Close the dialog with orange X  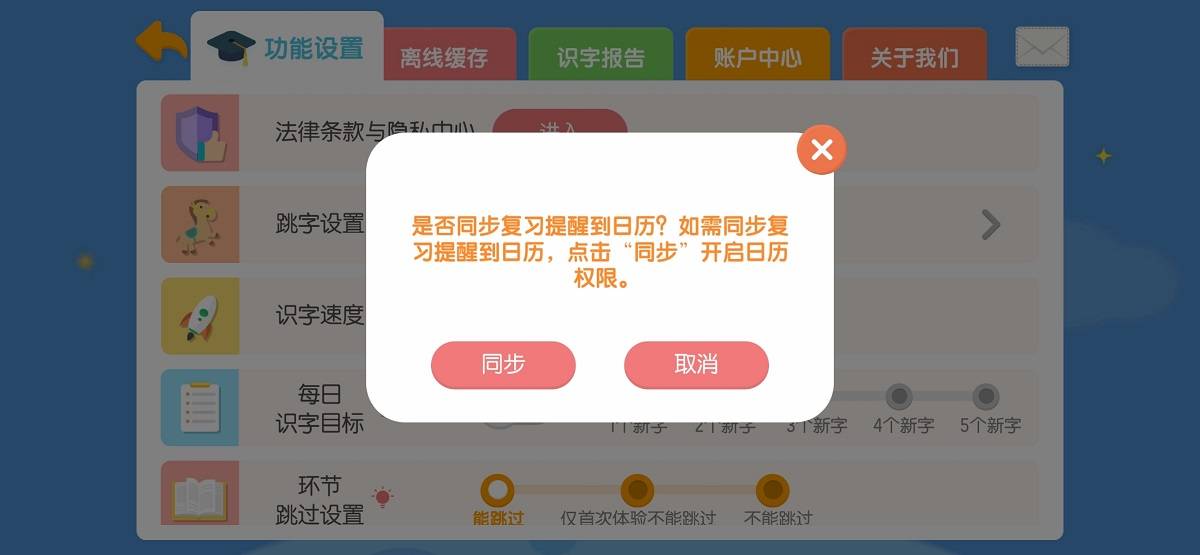pyautogui.click(x=822, y=150)
